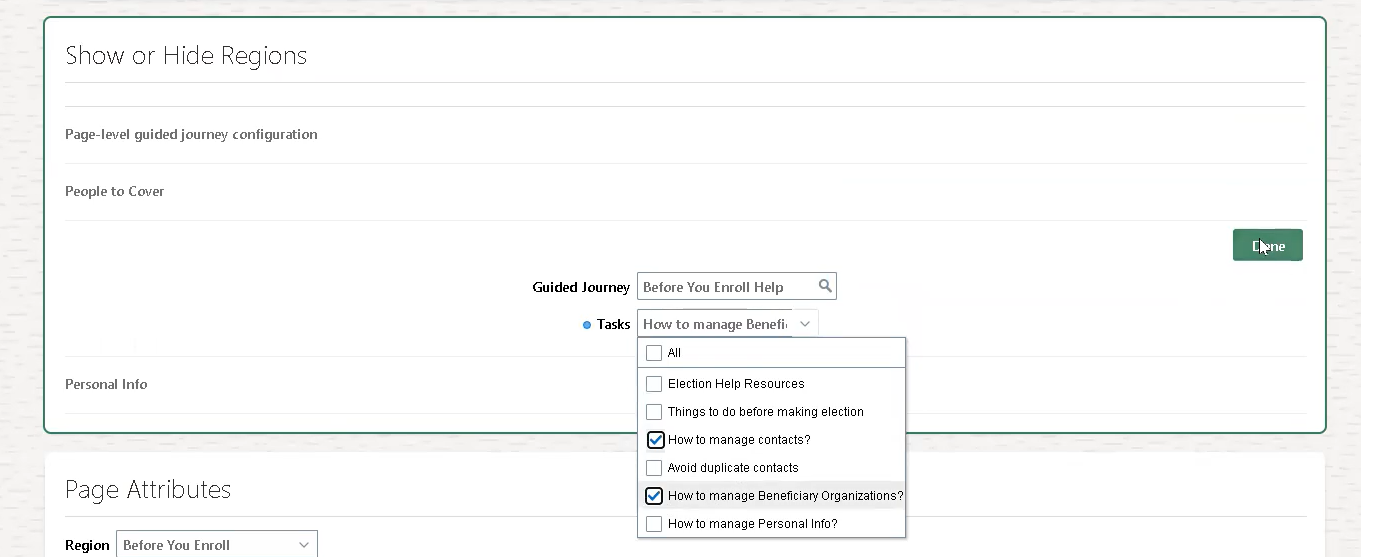Click the Guided Journey input field

pyautogui.click(x=726, y=287)
